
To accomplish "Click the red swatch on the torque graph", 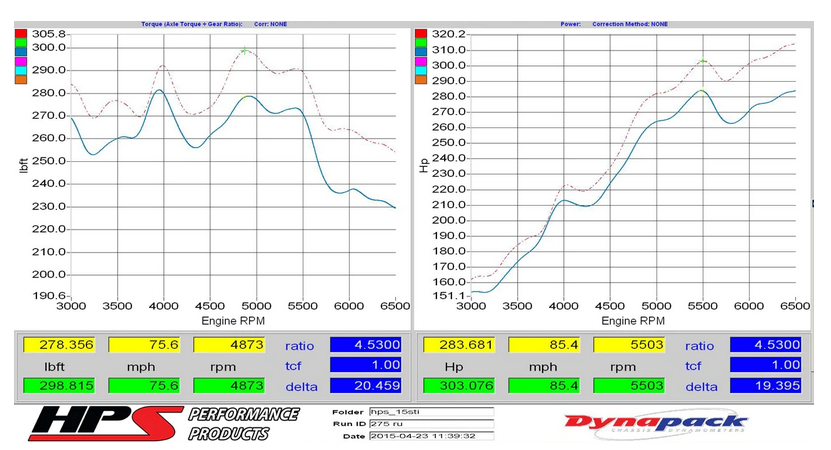I will point(20,35).
